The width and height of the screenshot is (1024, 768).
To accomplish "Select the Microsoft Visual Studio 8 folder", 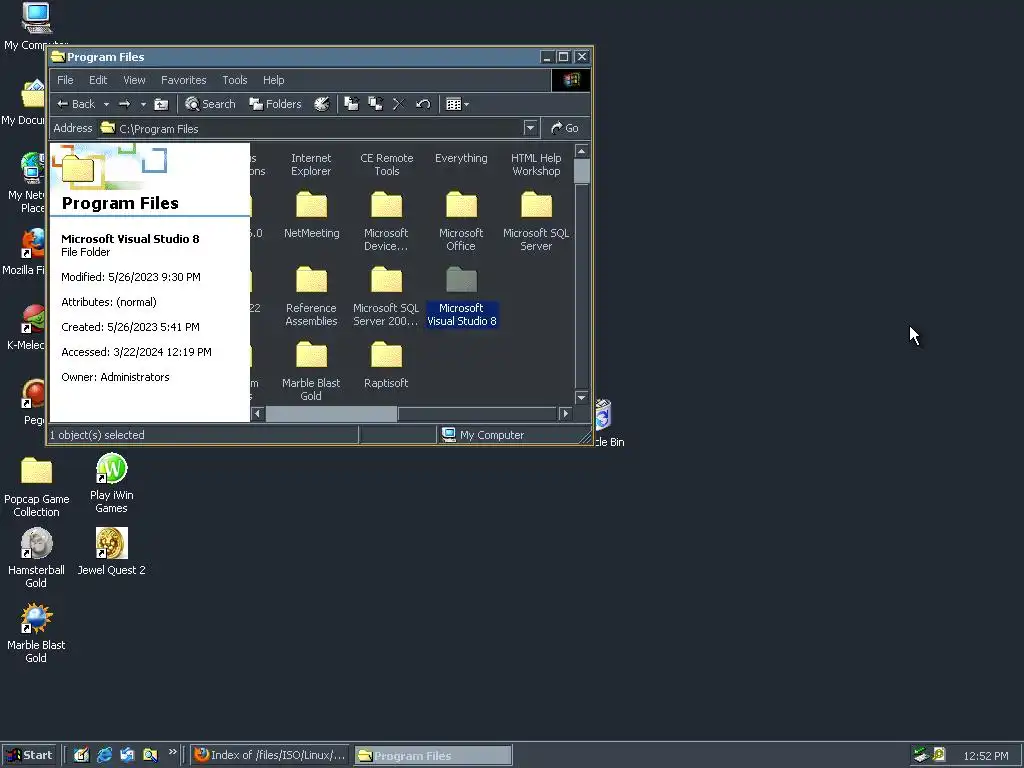I will pos(462,296).
